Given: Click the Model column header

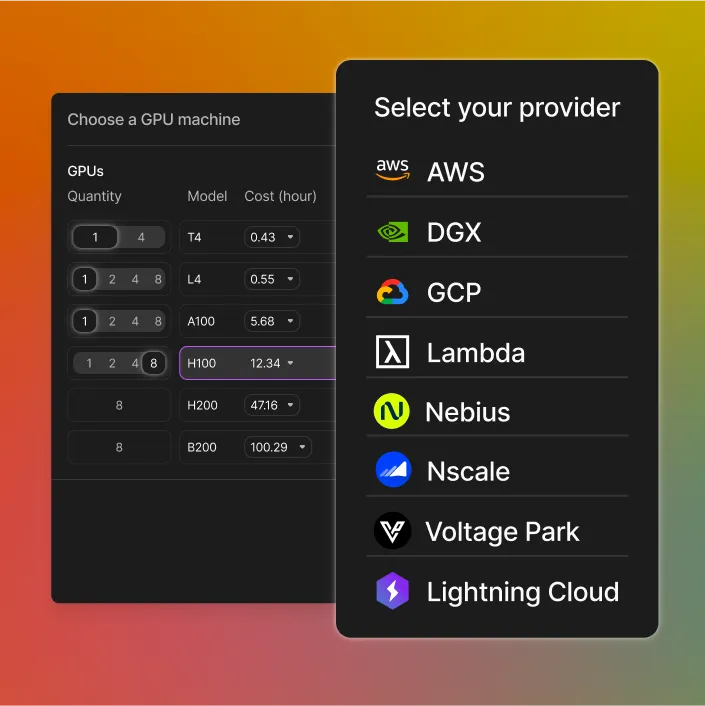Looking at the screenshot, I should pyautogui.click(x=207, y=196).
